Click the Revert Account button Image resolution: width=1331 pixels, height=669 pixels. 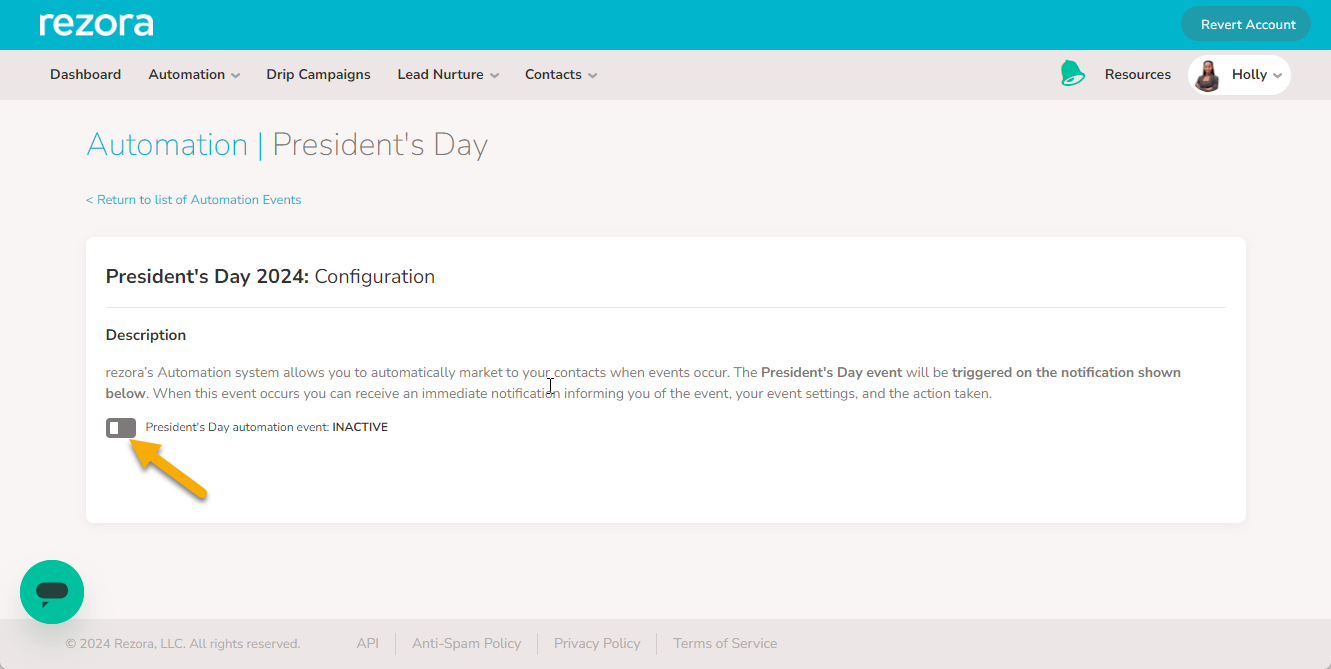[1247, 25]
